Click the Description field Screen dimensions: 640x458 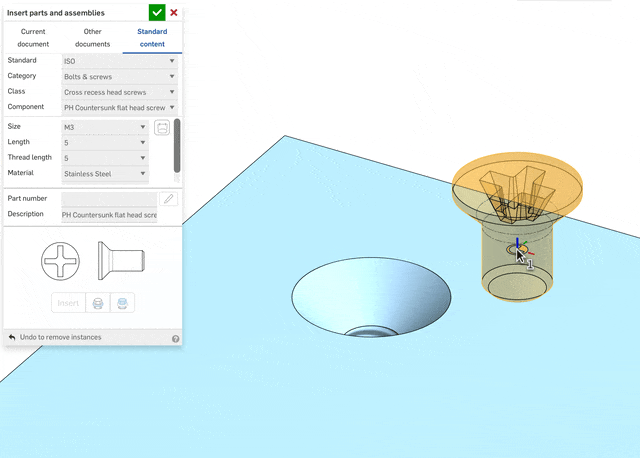pyautogui.click(x=109, y=215)
